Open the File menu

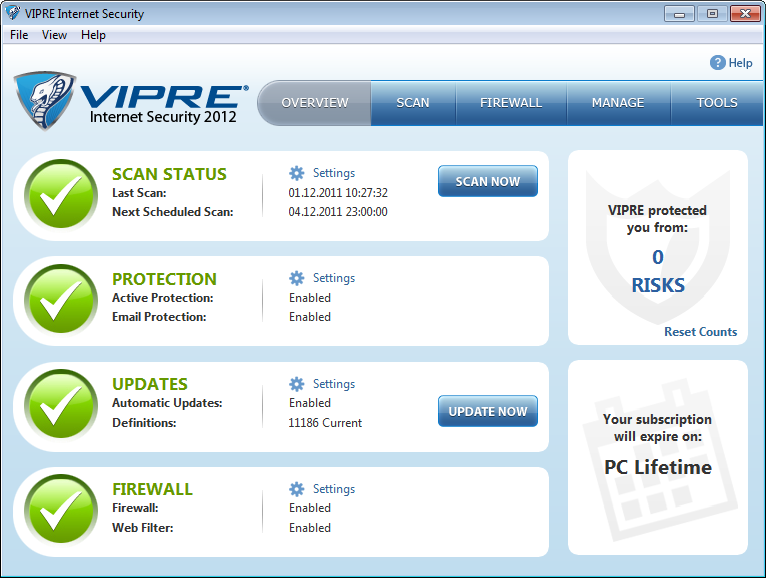pyautogui.click(x=19, y=35)
